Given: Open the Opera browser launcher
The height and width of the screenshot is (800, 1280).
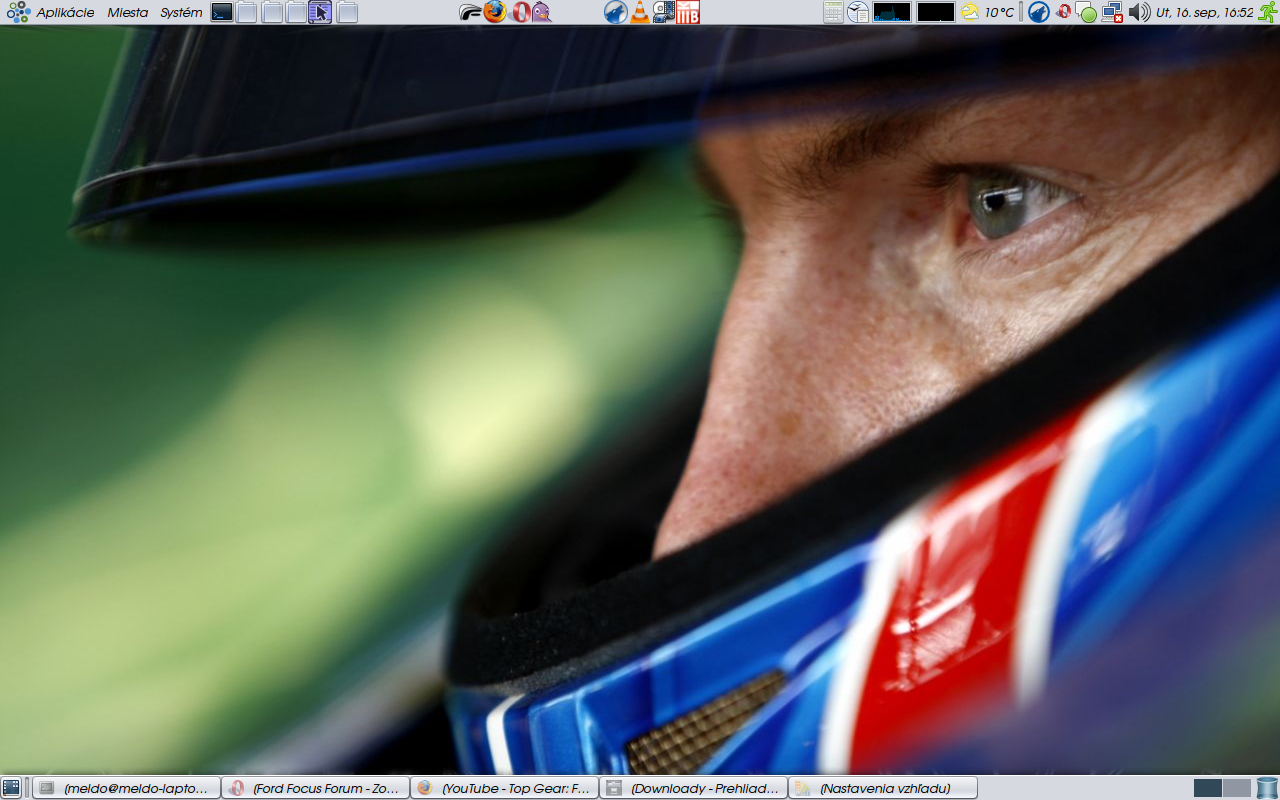Looking at the screenshot, I should click(519, 12).
